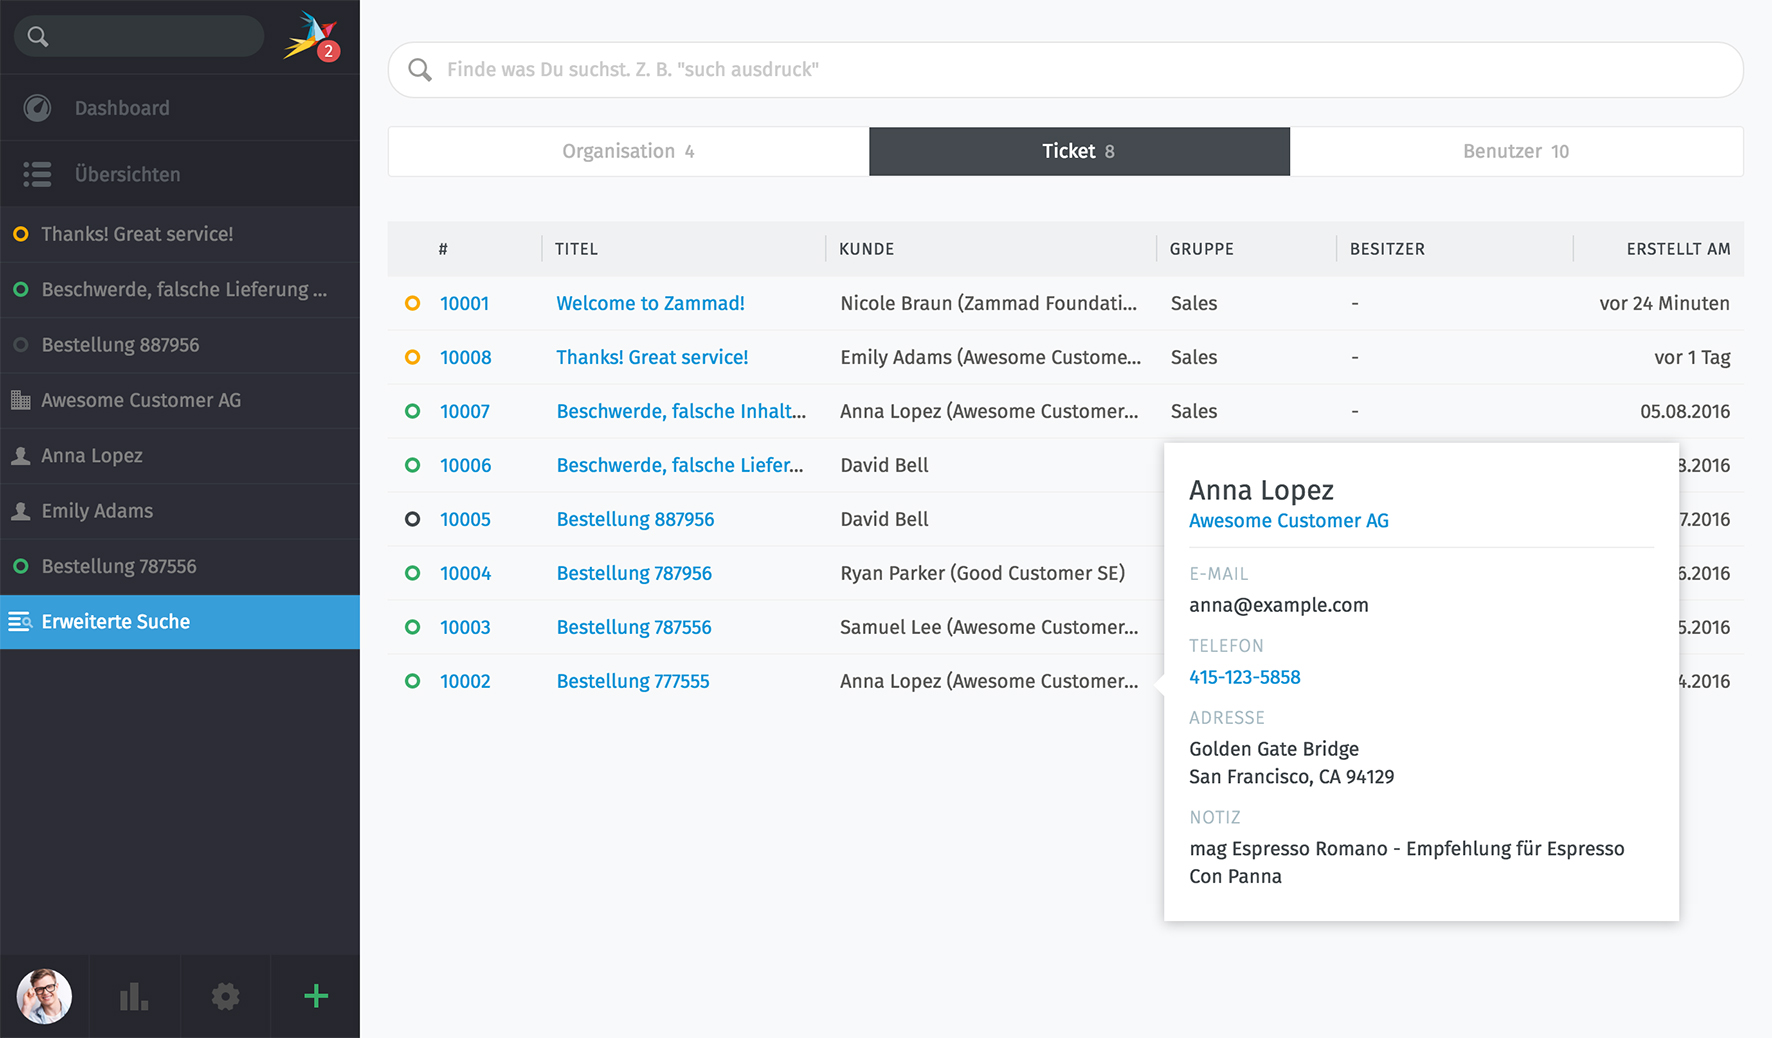
Task: Click the Übersichten list icon
Action: click(37, 174)
